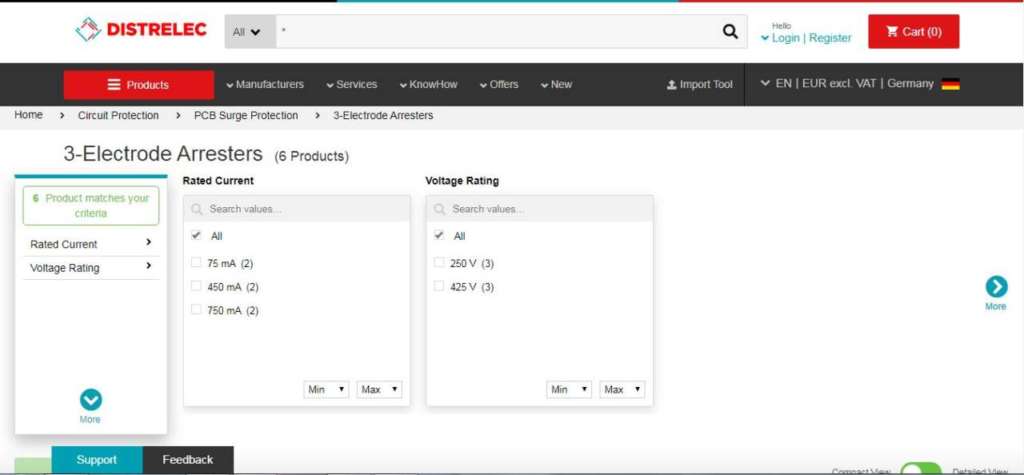Expand Voltage Rating filter in sidebar
This screenshot has width=1024, height=475.
coord(91,267)
